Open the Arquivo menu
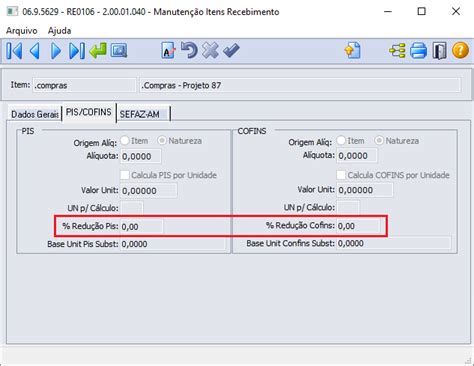 (x=22, y=31)
